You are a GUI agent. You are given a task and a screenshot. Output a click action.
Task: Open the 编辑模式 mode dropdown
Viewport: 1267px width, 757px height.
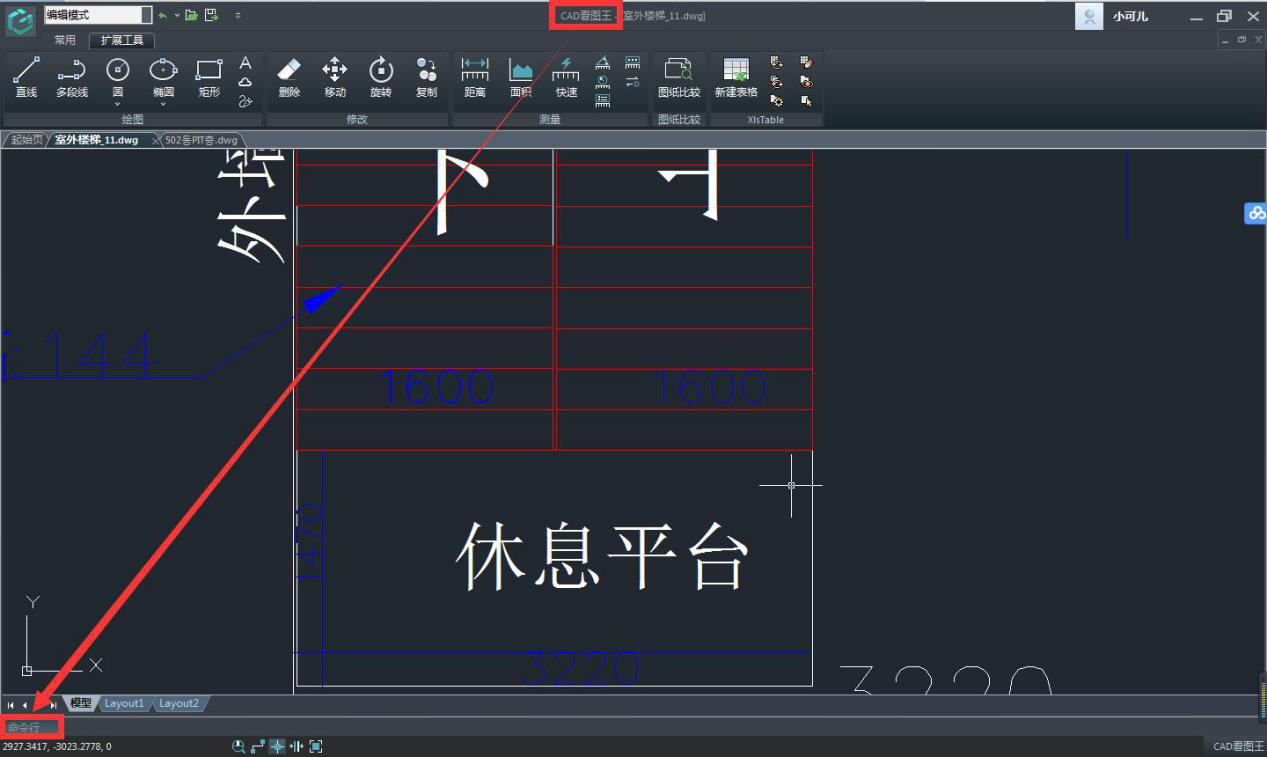146,15
